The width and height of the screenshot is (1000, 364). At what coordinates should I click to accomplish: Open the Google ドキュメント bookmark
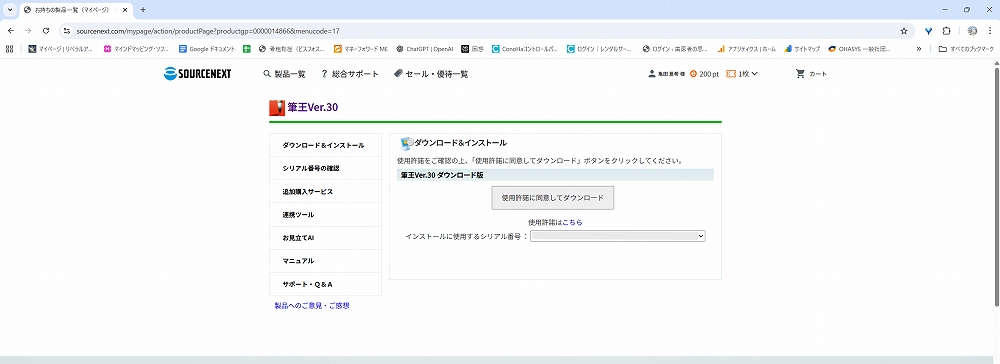[207, 48]
